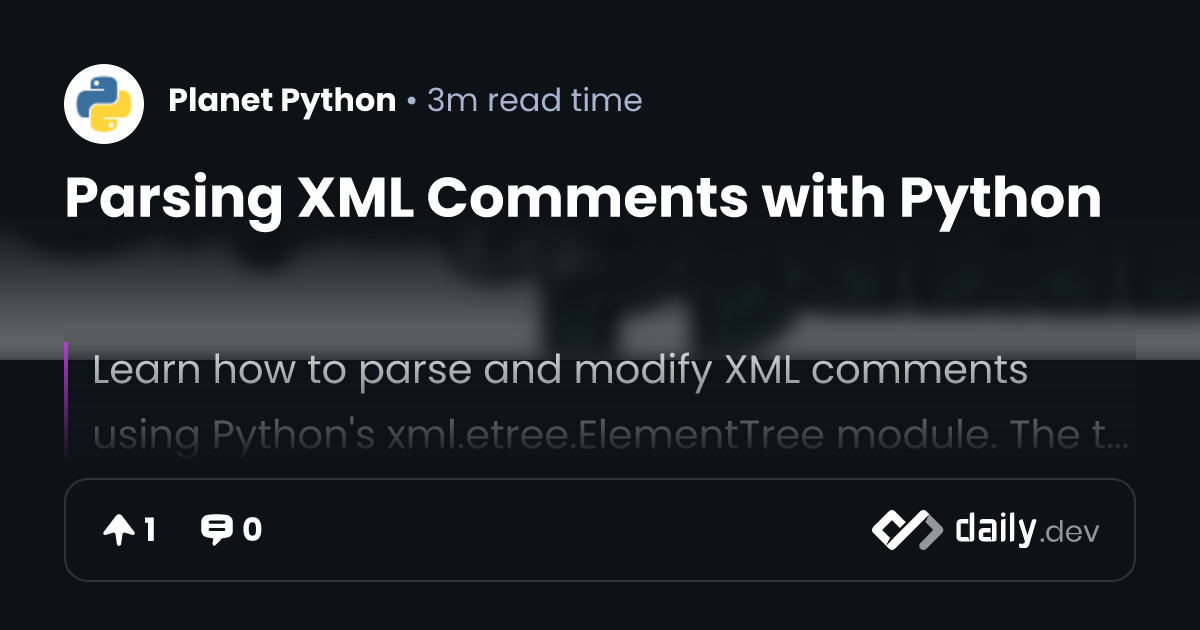Click the Python logo avatar
The image size is (1200, 630).
pos(104,102)
